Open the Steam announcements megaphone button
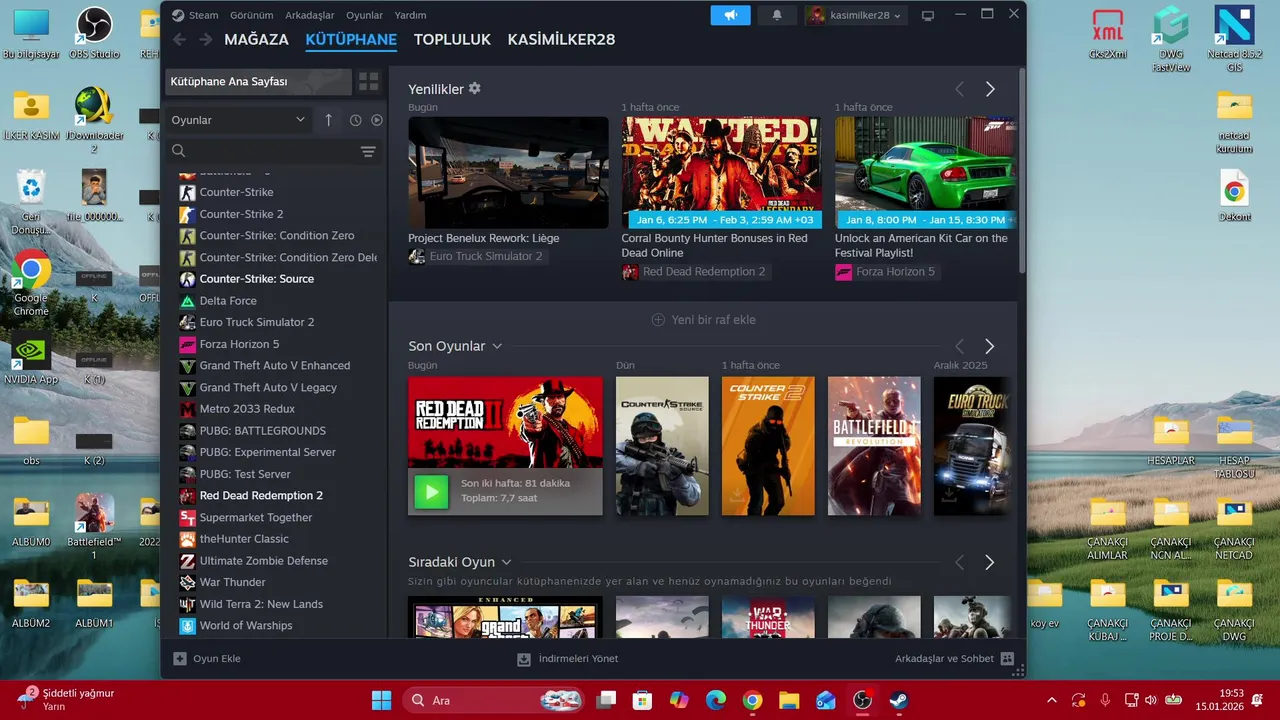This screenshot has height=720, width=1280. [731, 15]
